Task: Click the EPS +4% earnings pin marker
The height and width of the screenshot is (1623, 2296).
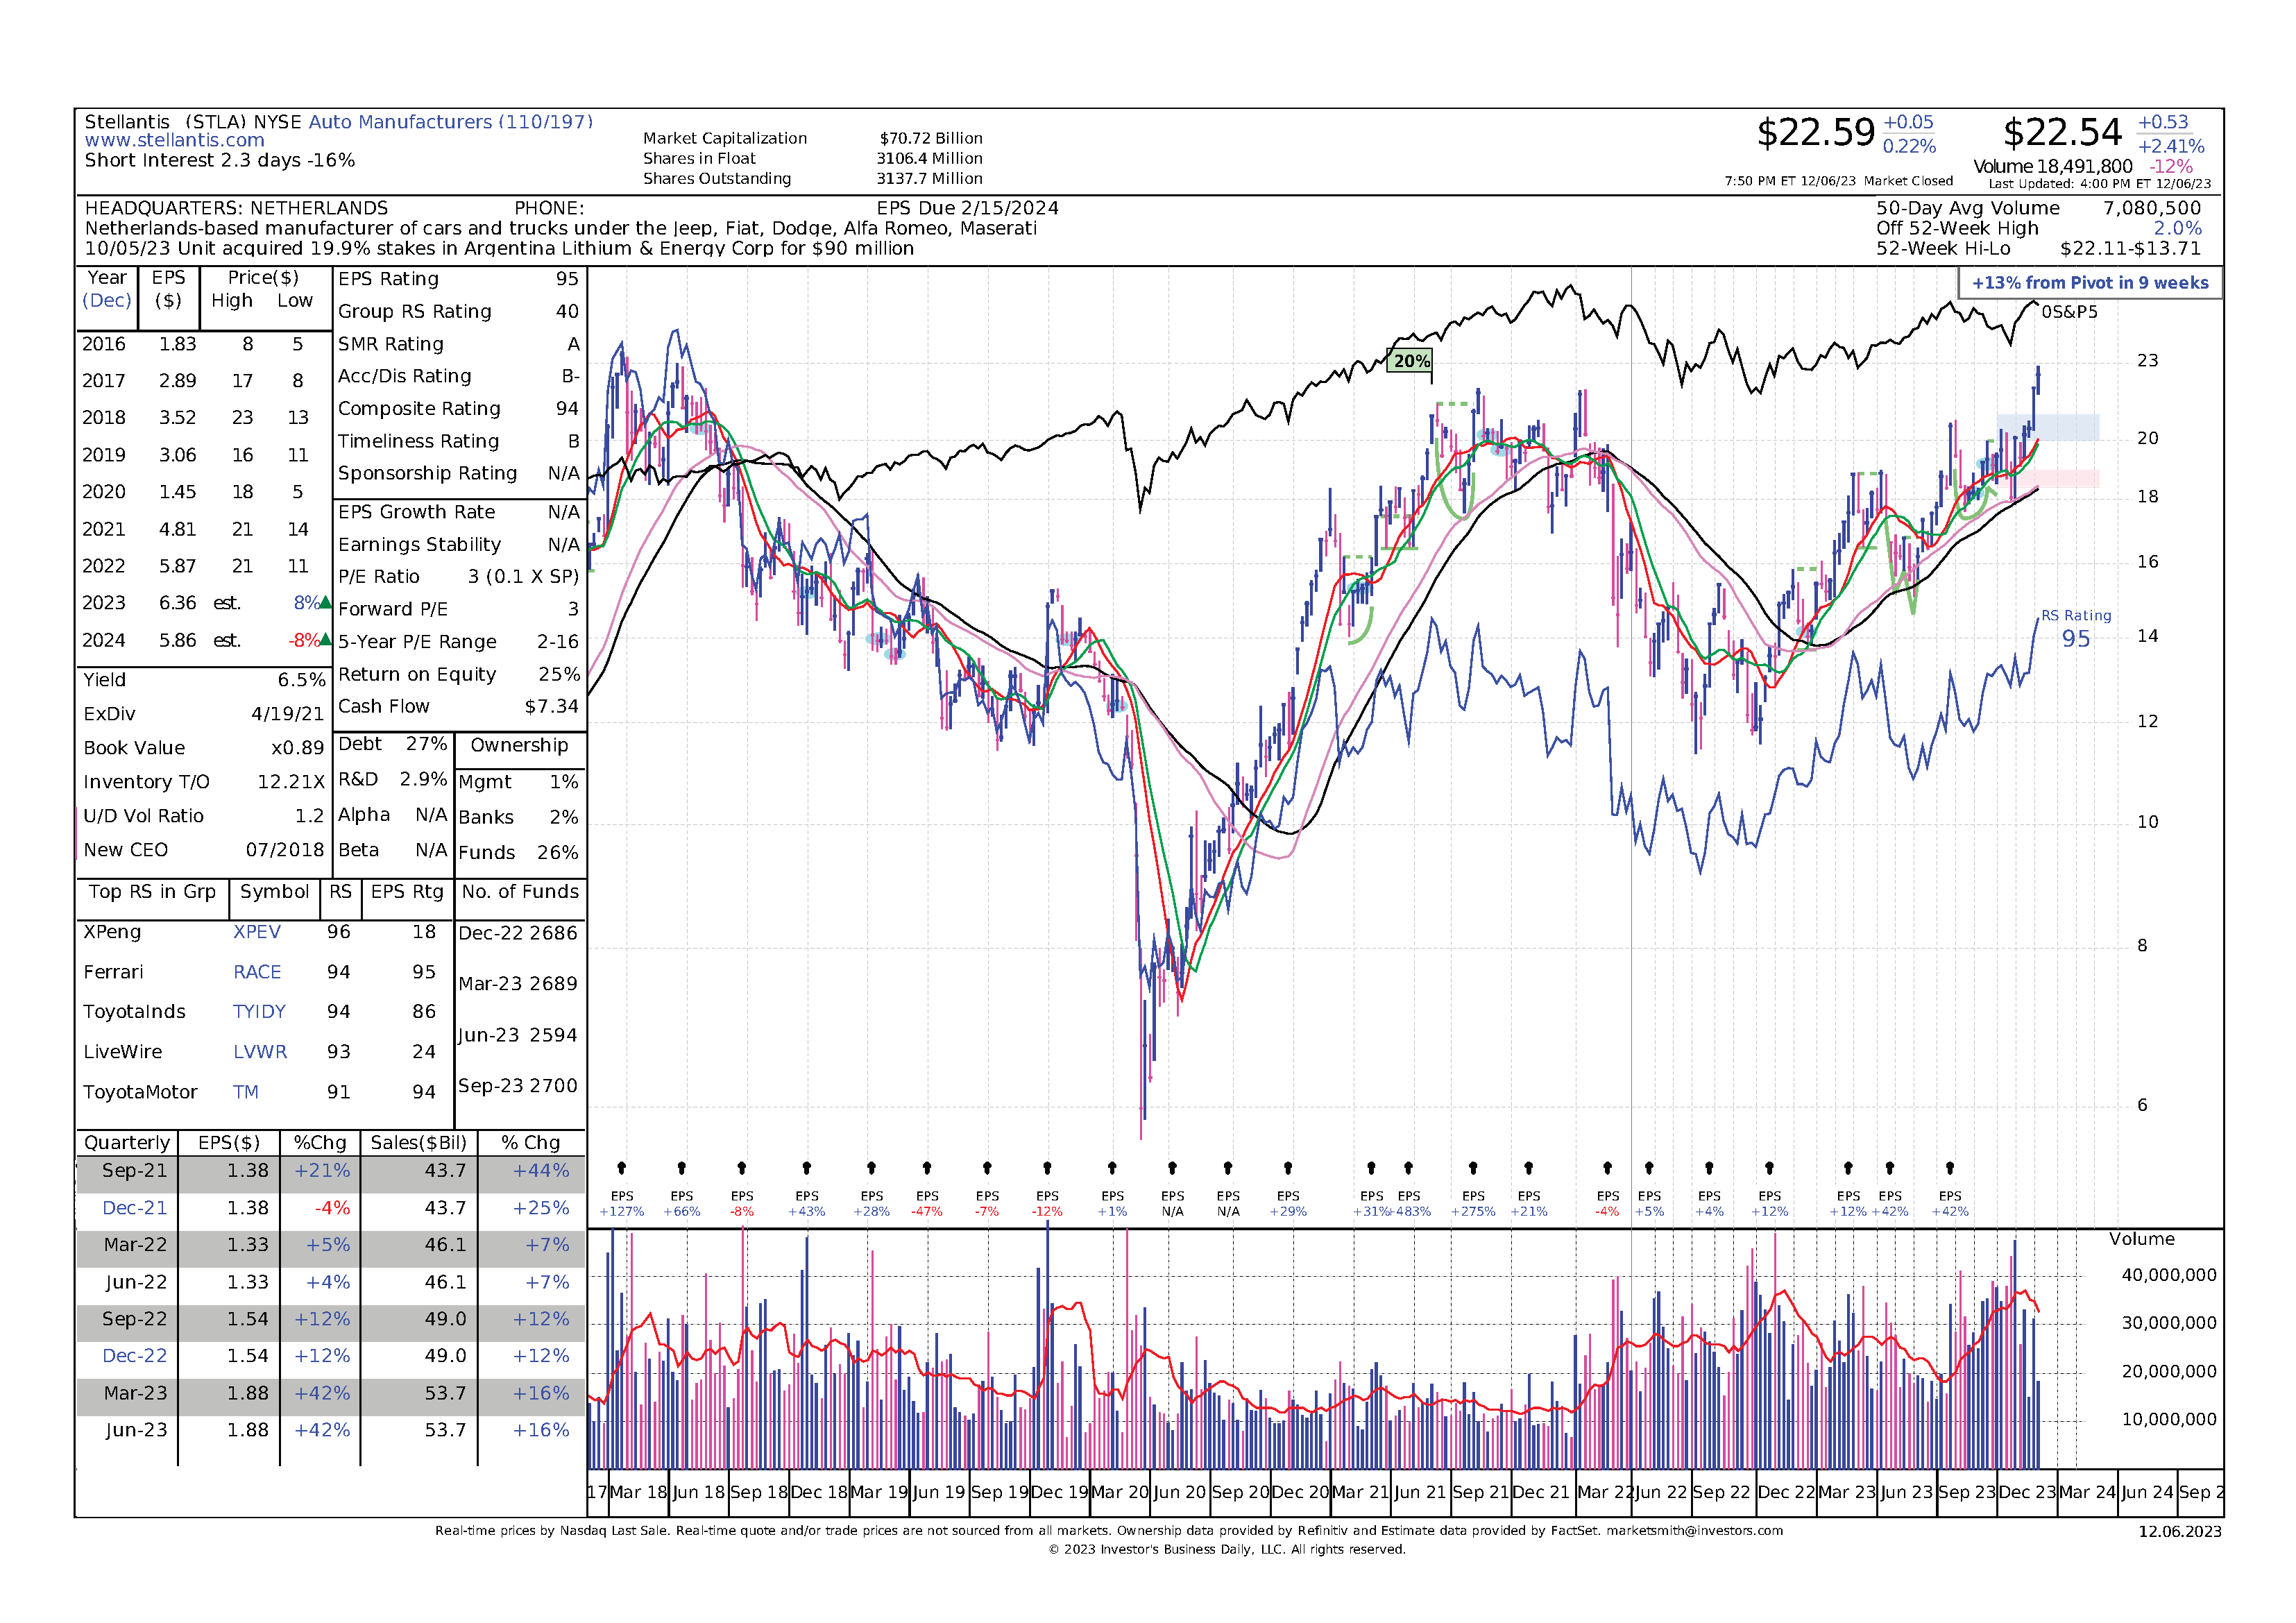Action: click(1709, 1168)
